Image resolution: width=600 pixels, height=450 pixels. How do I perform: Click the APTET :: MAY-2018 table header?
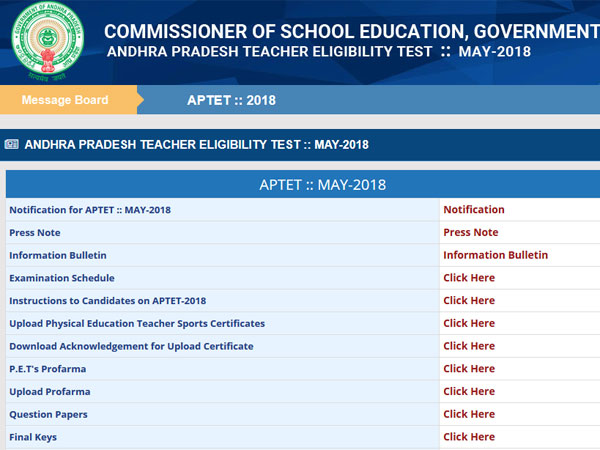pyautogui.click(x=322, y=185)
